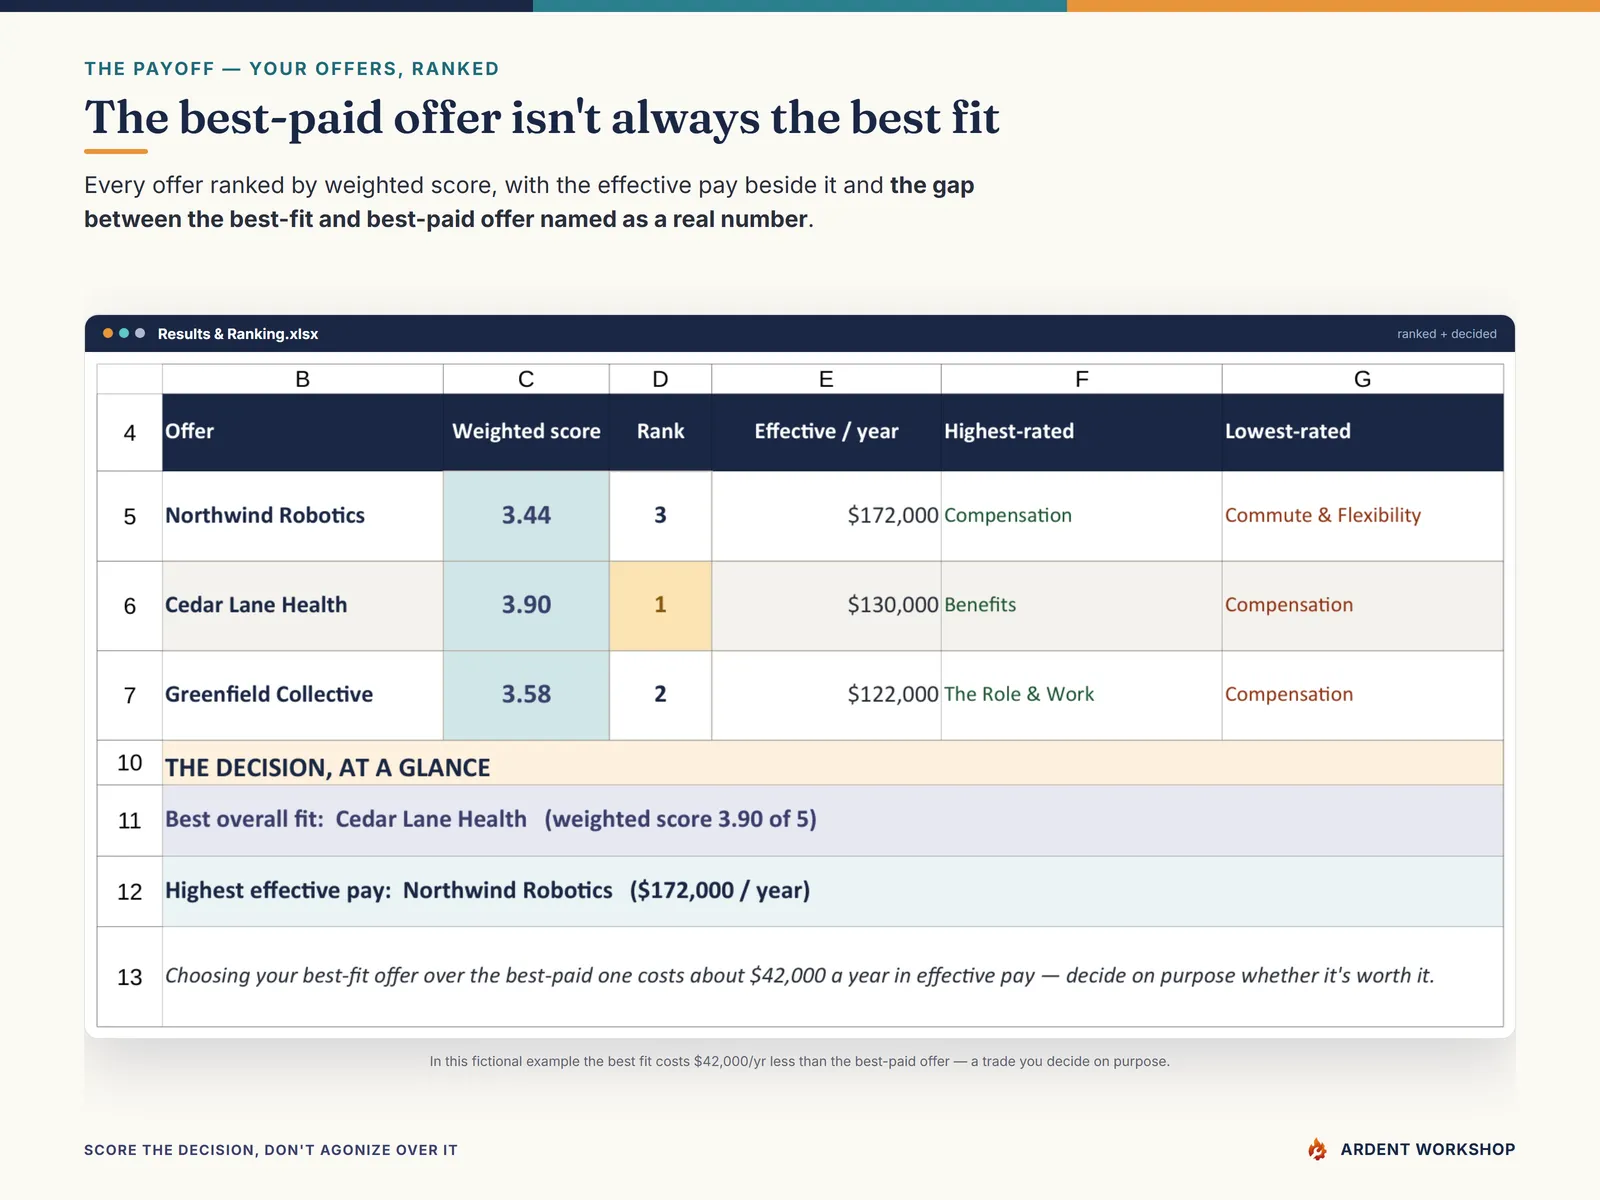
Task: Click The Role & Work cell
Action: coord(1082,695)
